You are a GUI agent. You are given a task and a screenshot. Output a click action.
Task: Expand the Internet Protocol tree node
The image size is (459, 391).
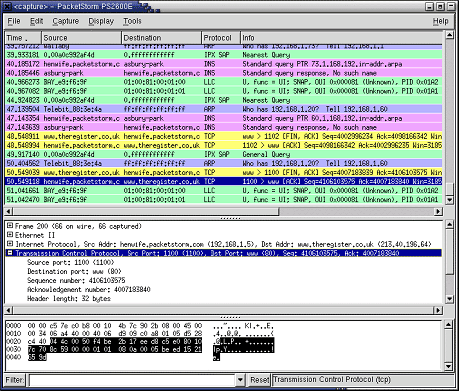[x=10, y=244]
